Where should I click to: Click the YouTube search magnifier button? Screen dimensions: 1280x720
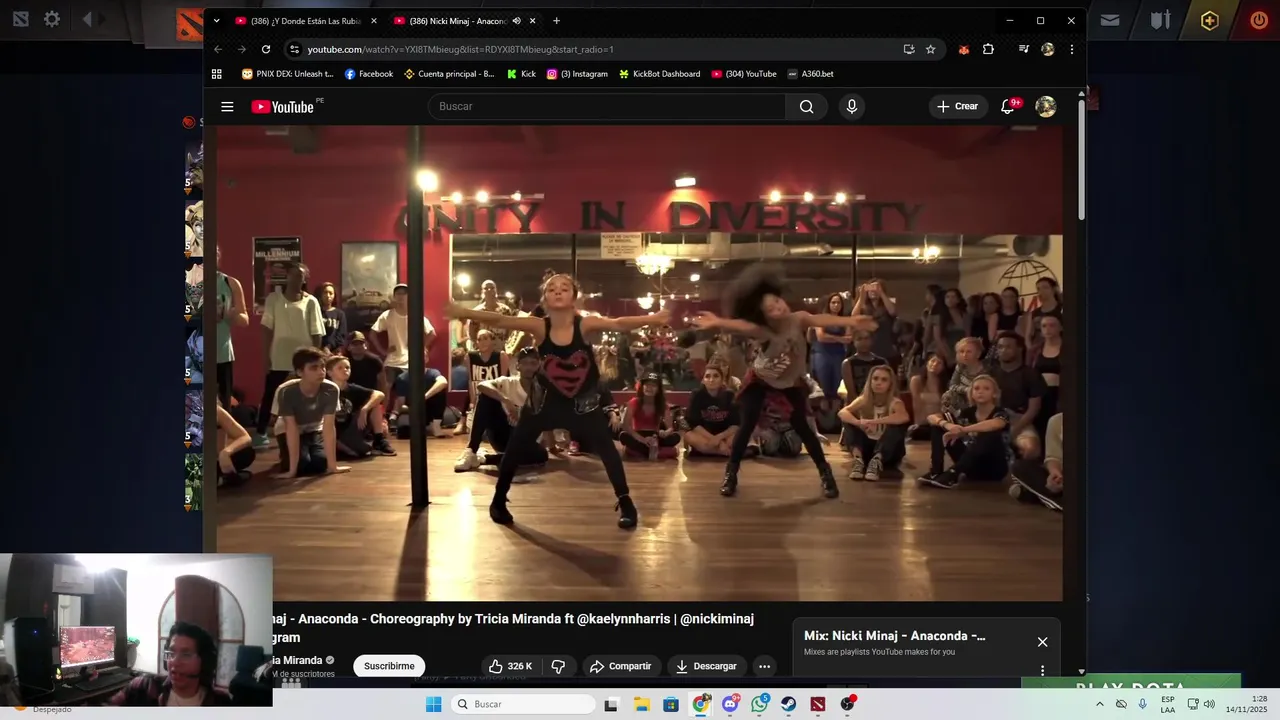806,107
